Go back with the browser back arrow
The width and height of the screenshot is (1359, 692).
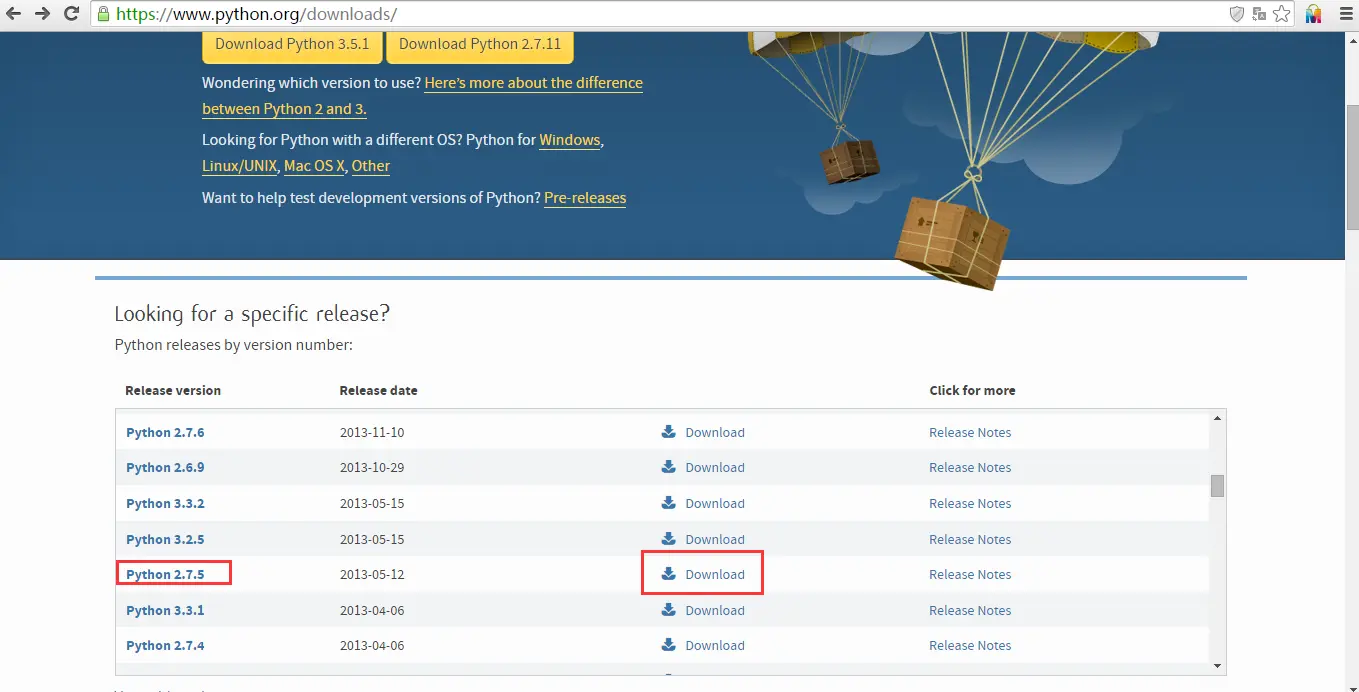pos(14,14)
